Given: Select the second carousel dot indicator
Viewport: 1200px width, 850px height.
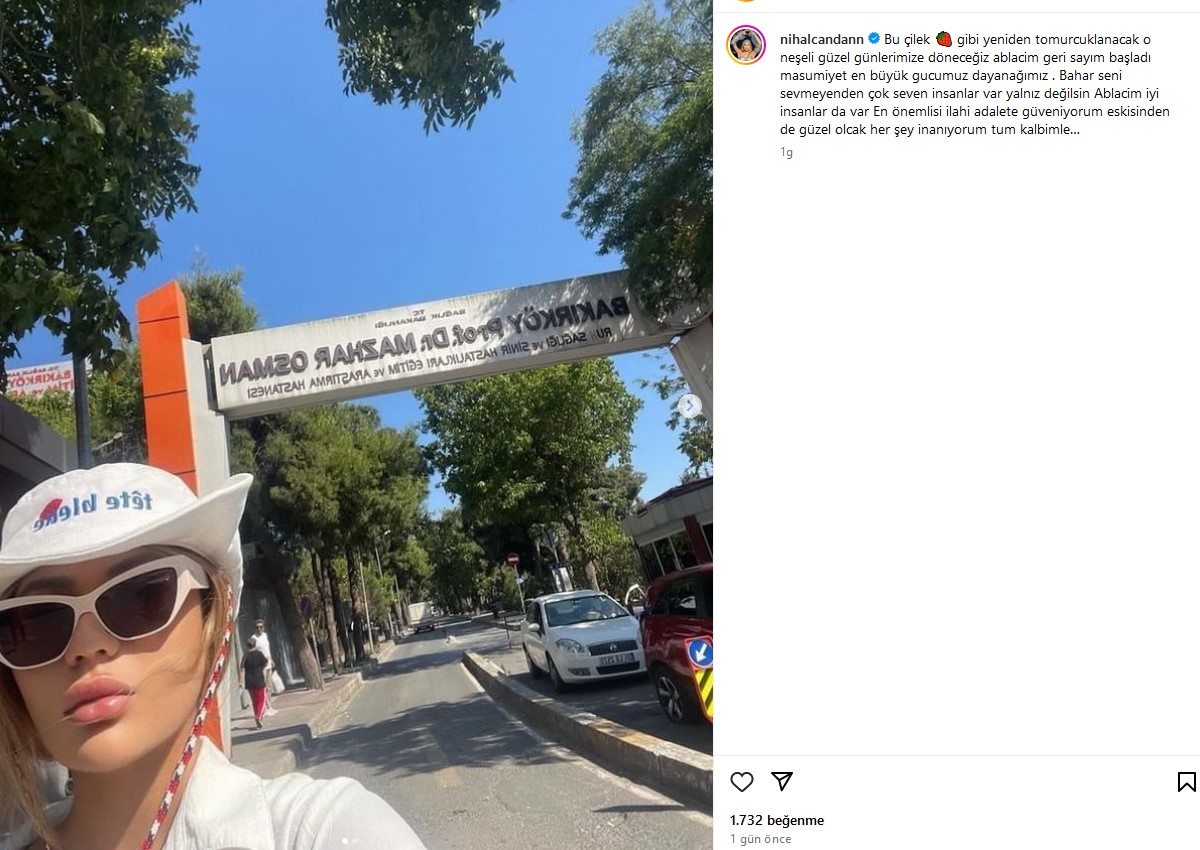Looking at the screenshot, I should (x=356, y=841).
